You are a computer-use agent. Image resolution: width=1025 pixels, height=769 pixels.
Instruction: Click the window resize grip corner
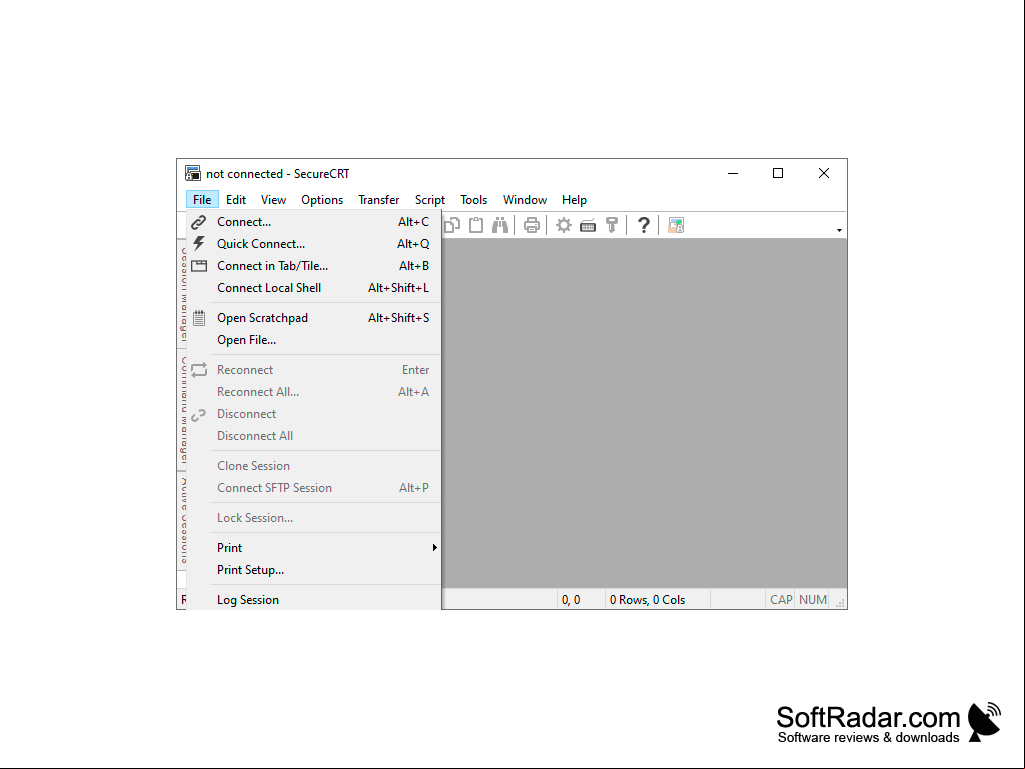[x=841, y=604]
